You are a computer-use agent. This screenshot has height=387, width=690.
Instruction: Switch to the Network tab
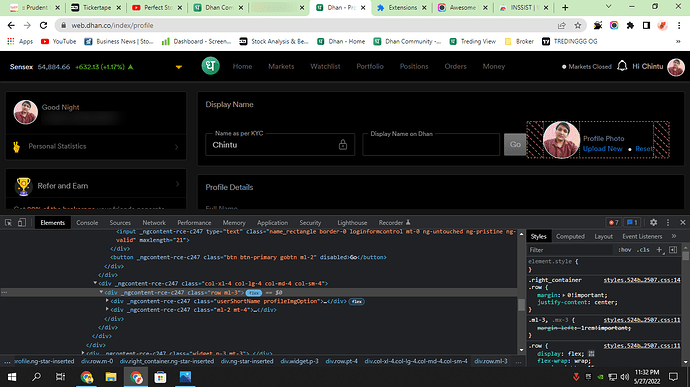[x=154, y=223]
